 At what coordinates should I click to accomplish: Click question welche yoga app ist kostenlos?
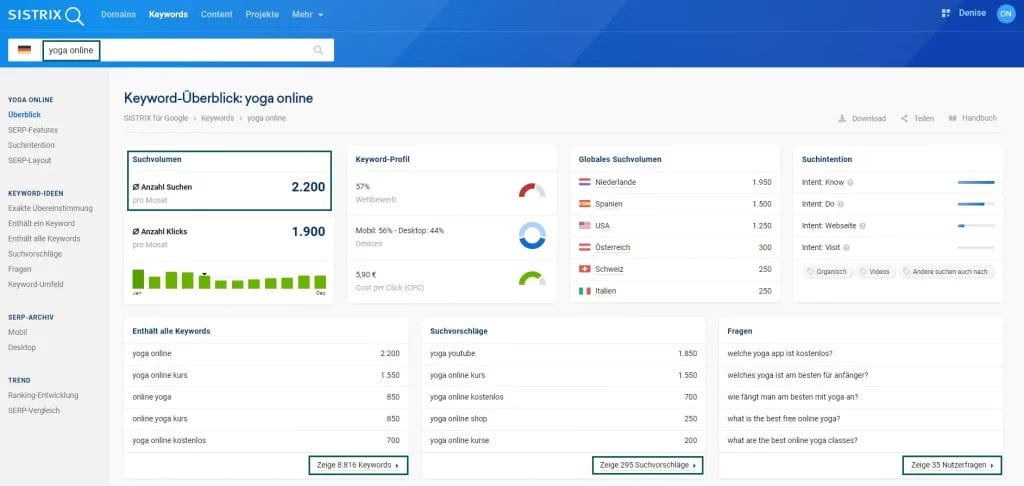click(x=780, y=353)
